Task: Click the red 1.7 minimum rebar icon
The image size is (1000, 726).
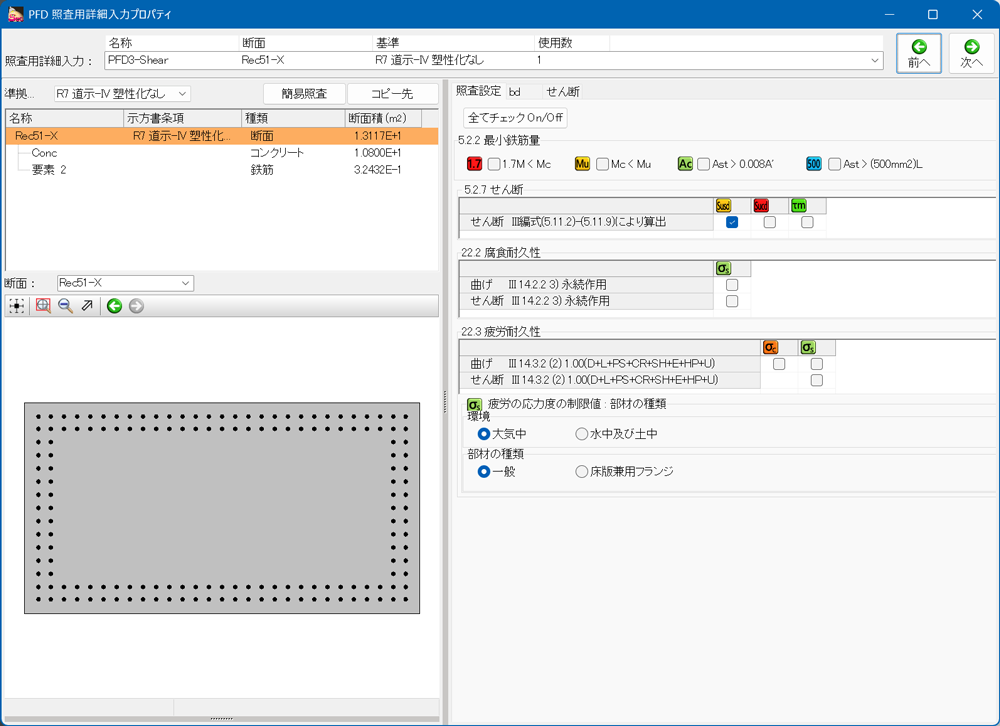Action: point(475,164)
